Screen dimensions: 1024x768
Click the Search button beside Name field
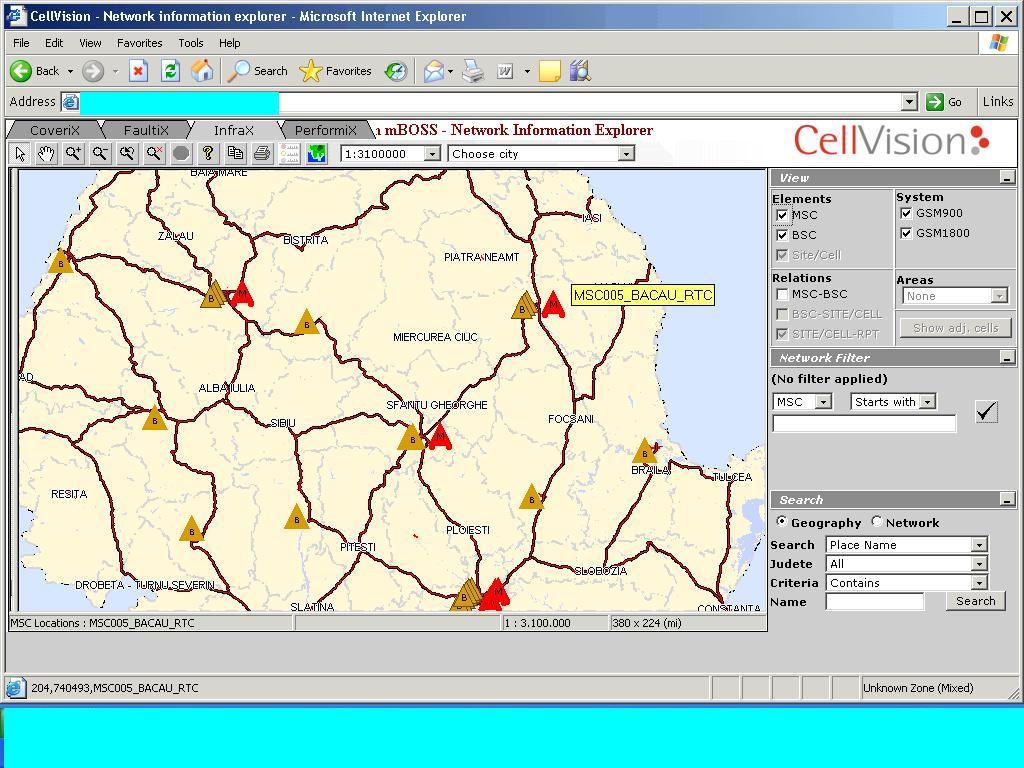click(975, 601)
